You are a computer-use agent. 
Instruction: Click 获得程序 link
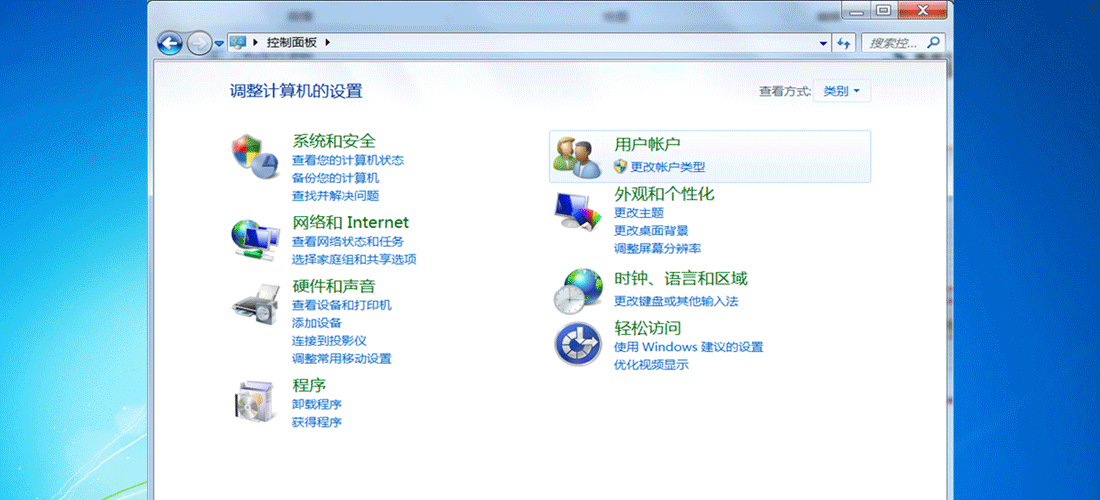click(x=316, y=423)
